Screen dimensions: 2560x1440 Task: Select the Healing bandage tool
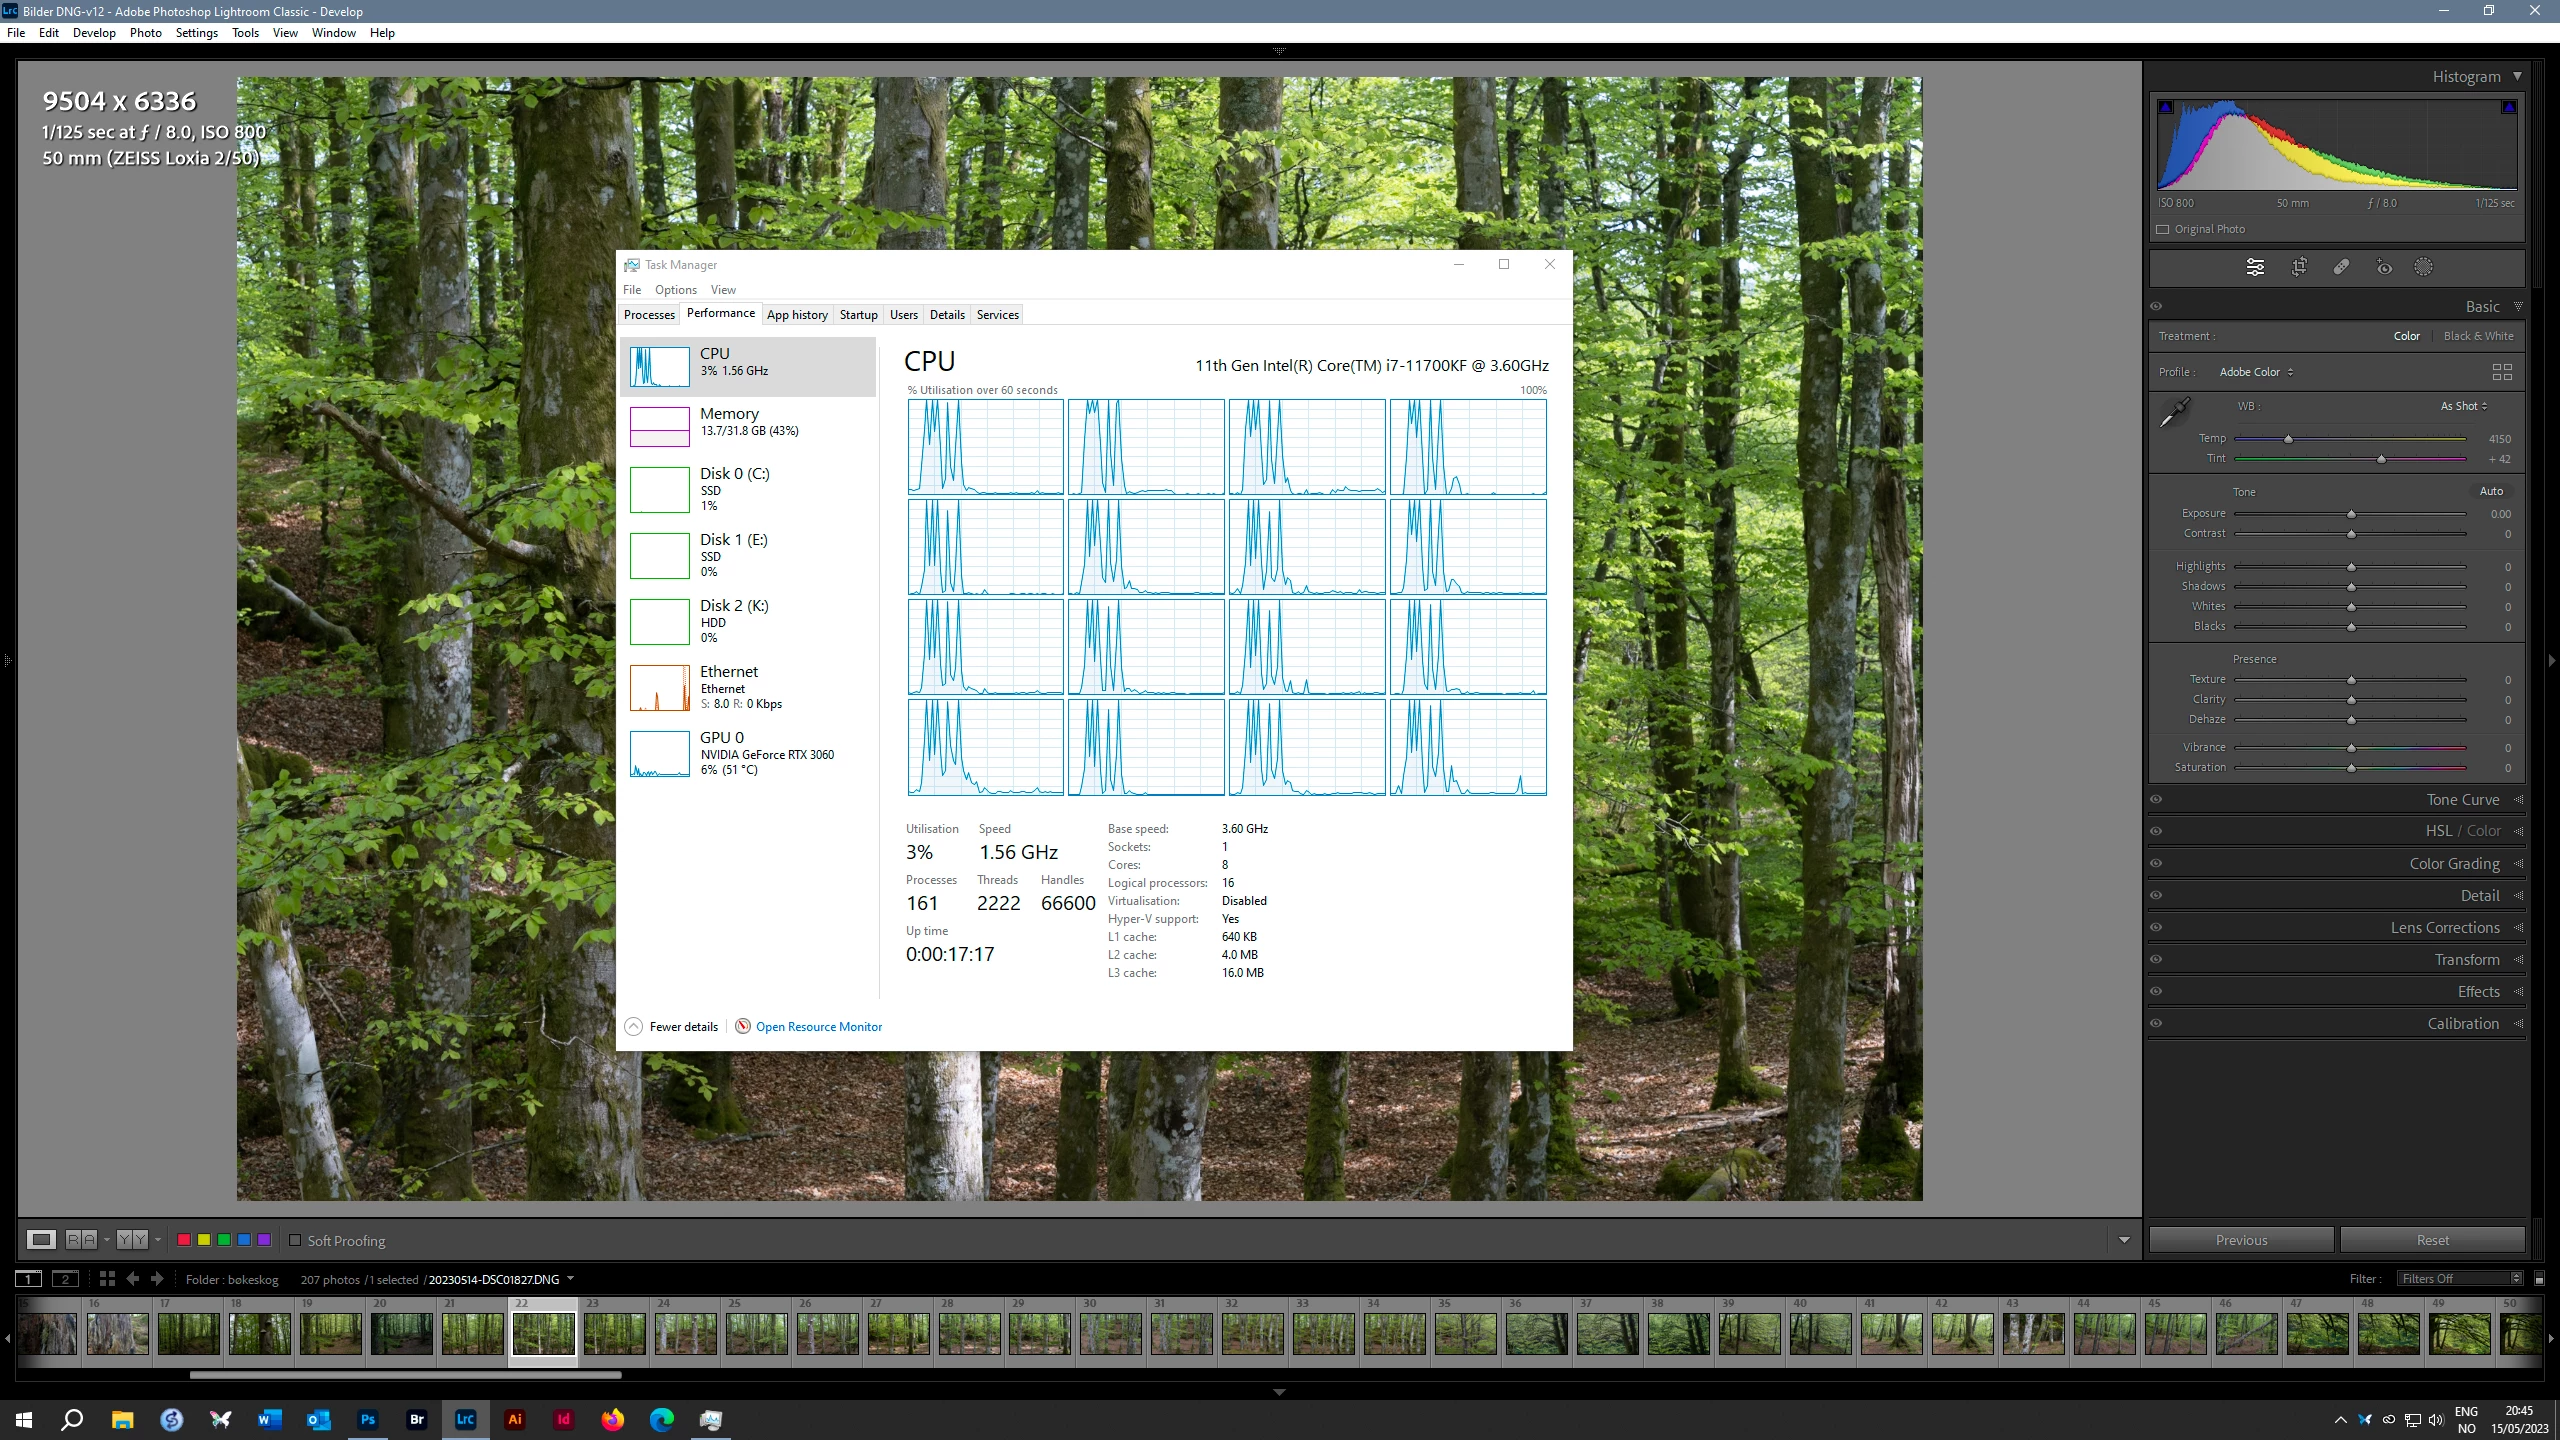point(2341,267)
